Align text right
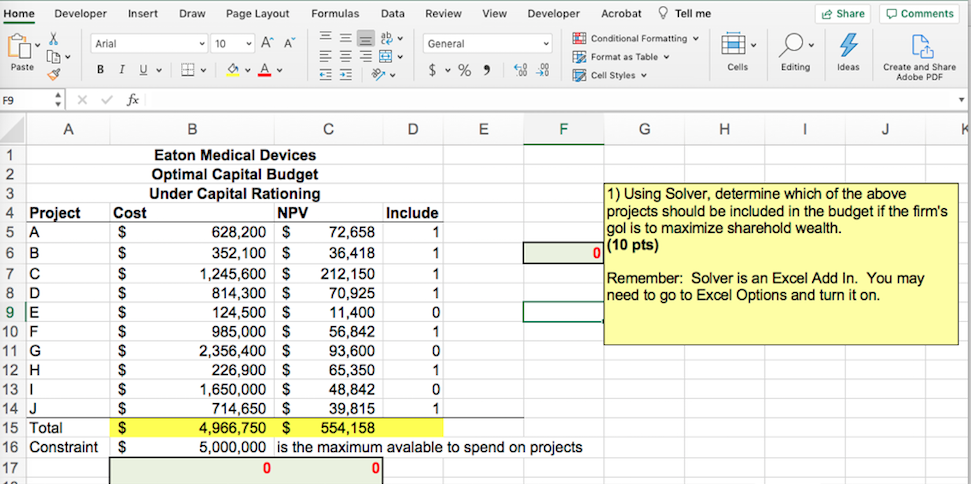The width and height of the screenshot is (971, 484). click(367, 57)
